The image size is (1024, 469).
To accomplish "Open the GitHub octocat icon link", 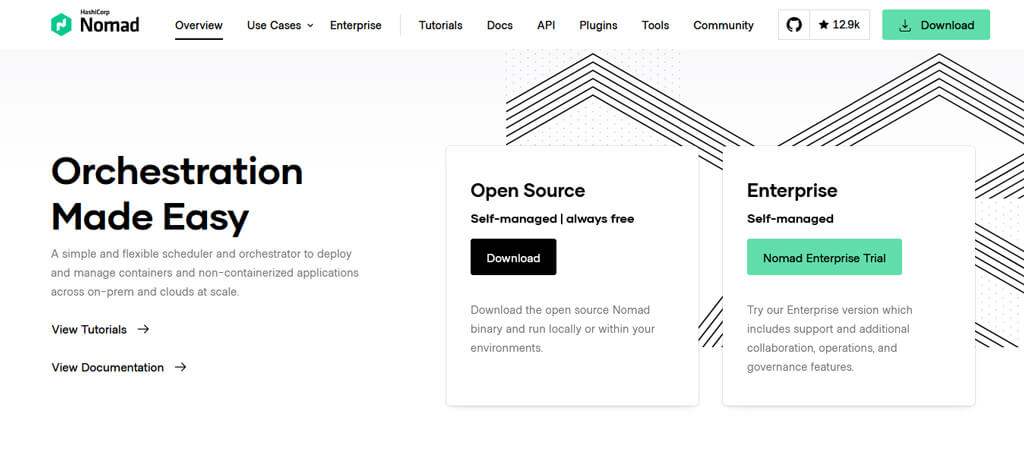I will click(x=793, y=25).
